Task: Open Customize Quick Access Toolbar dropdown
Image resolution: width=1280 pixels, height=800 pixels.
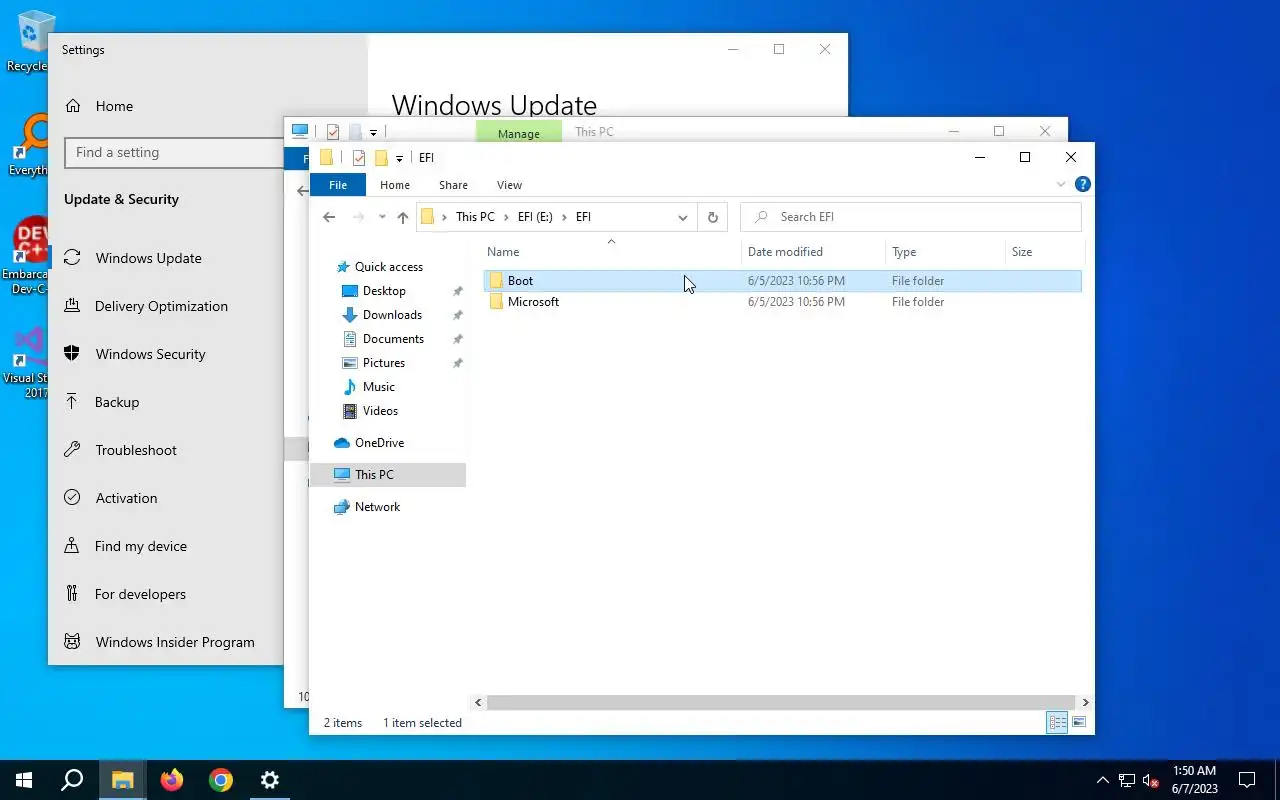Action: pyautogui.click(x=399, y=158)
